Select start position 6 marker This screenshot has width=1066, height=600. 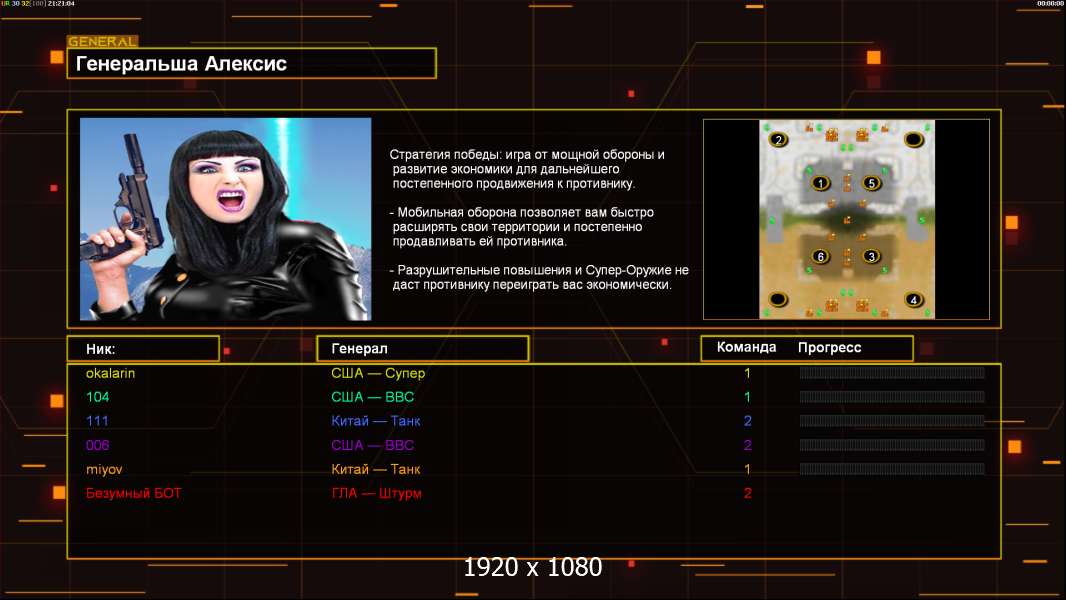(x=821, y=257)
